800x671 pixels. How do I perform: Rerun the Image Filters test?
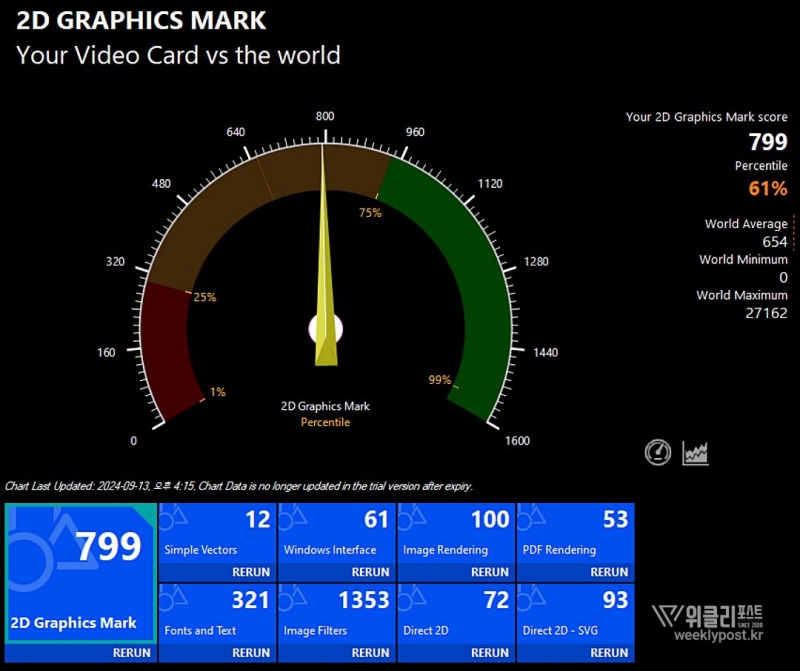click(x=370, y=652)
